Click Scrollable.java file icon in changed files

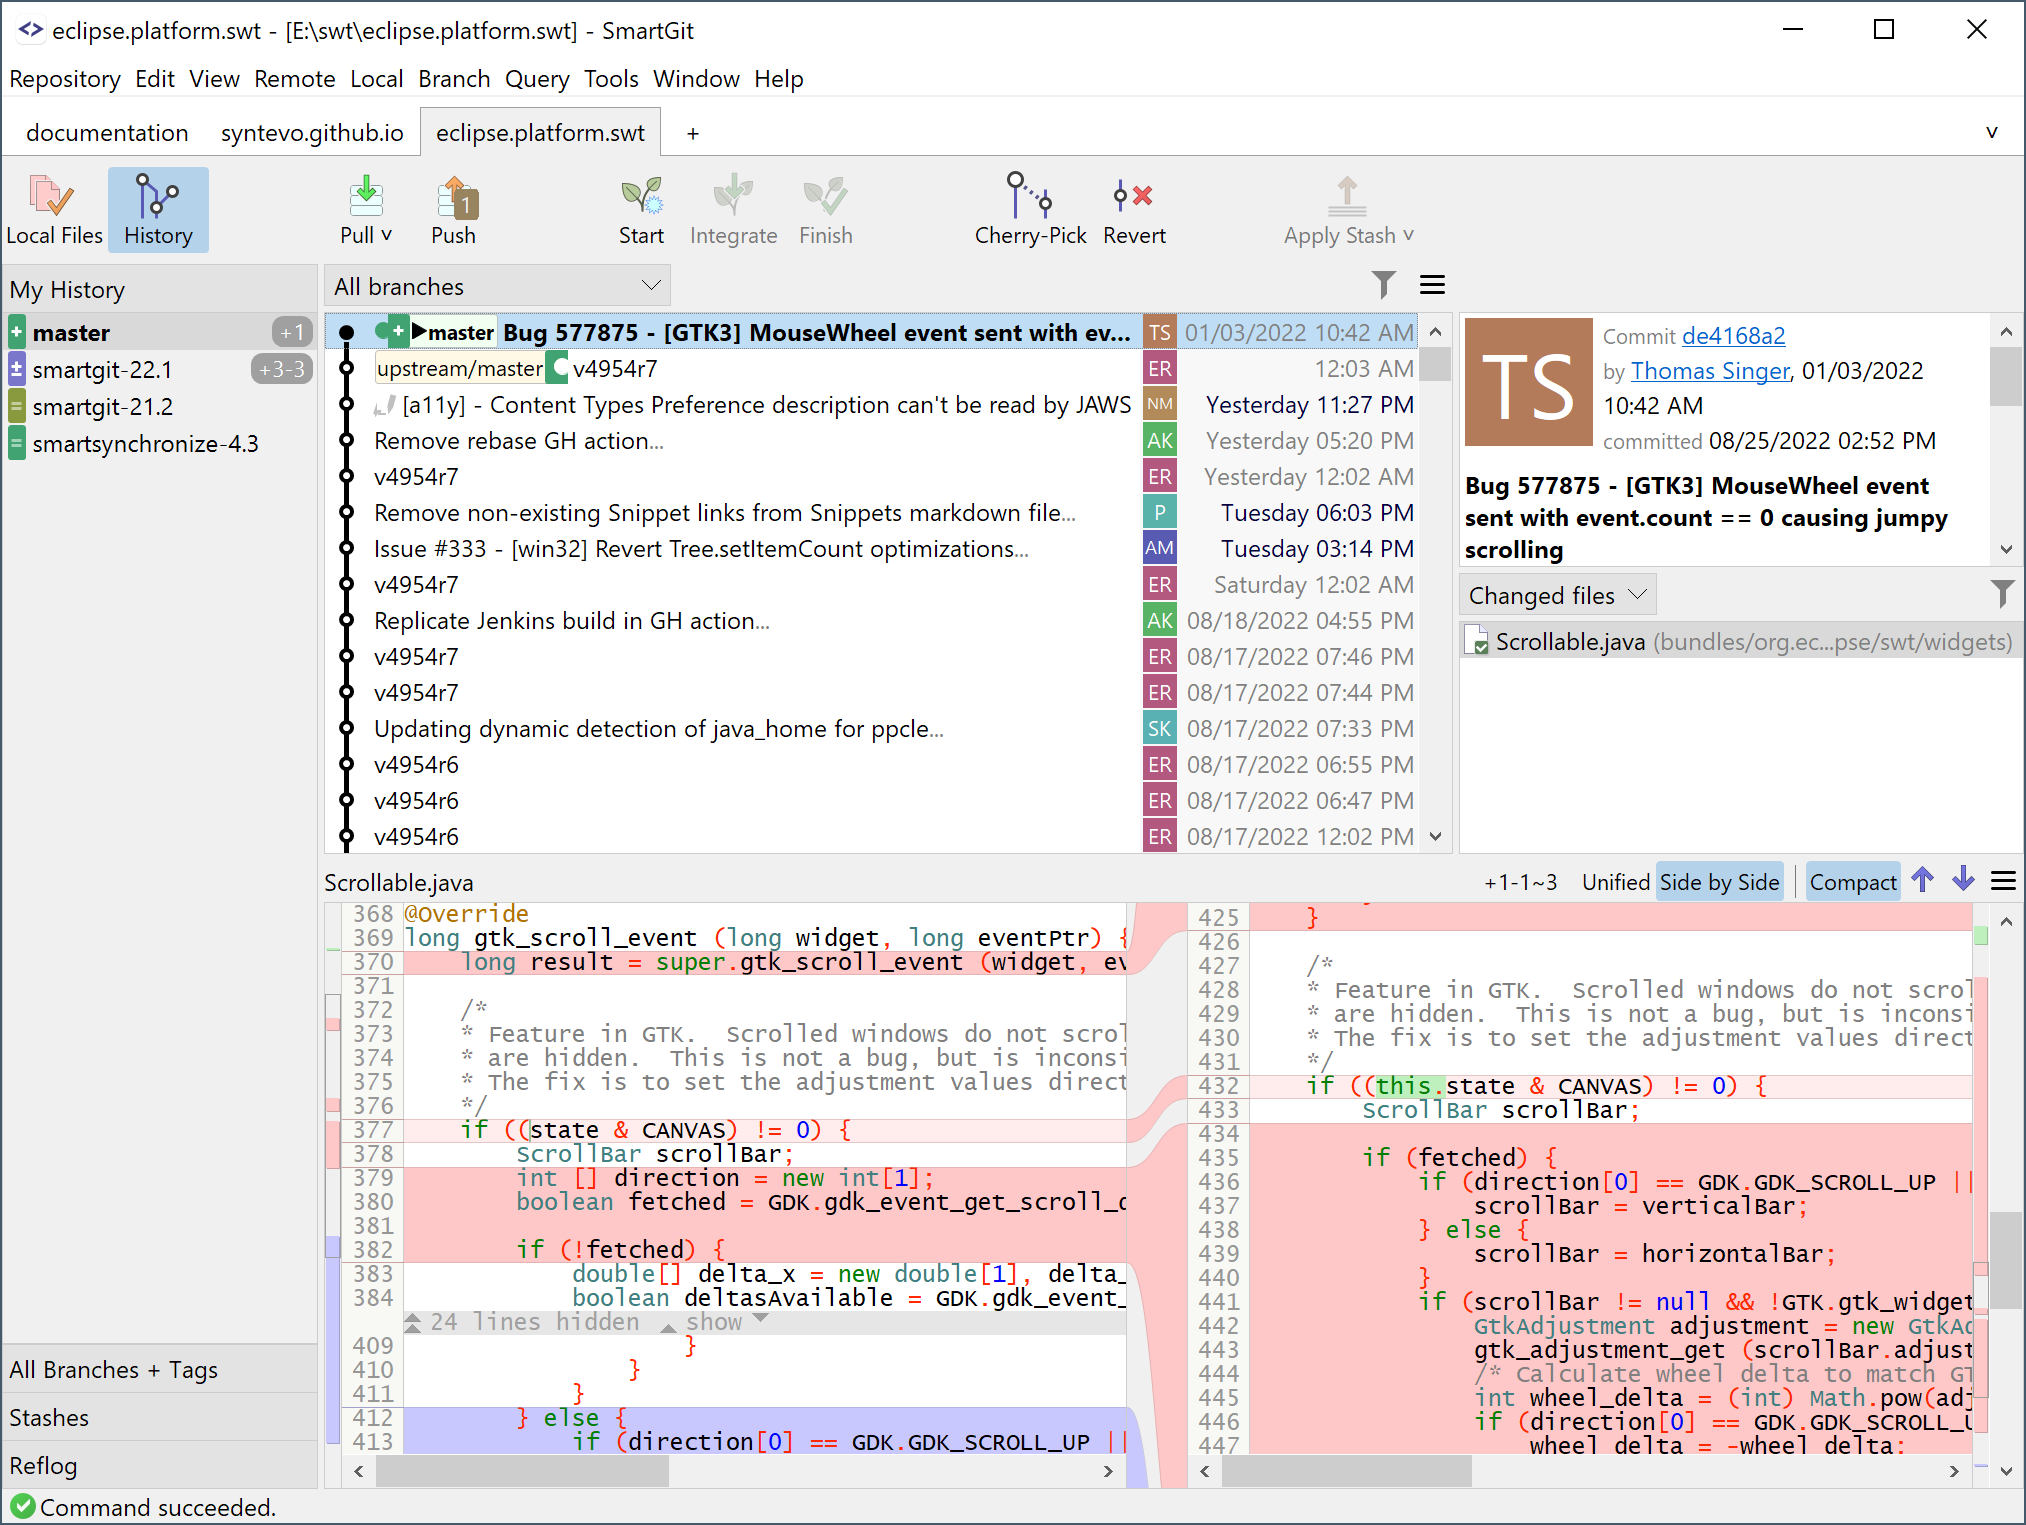tap(1477, 642)
